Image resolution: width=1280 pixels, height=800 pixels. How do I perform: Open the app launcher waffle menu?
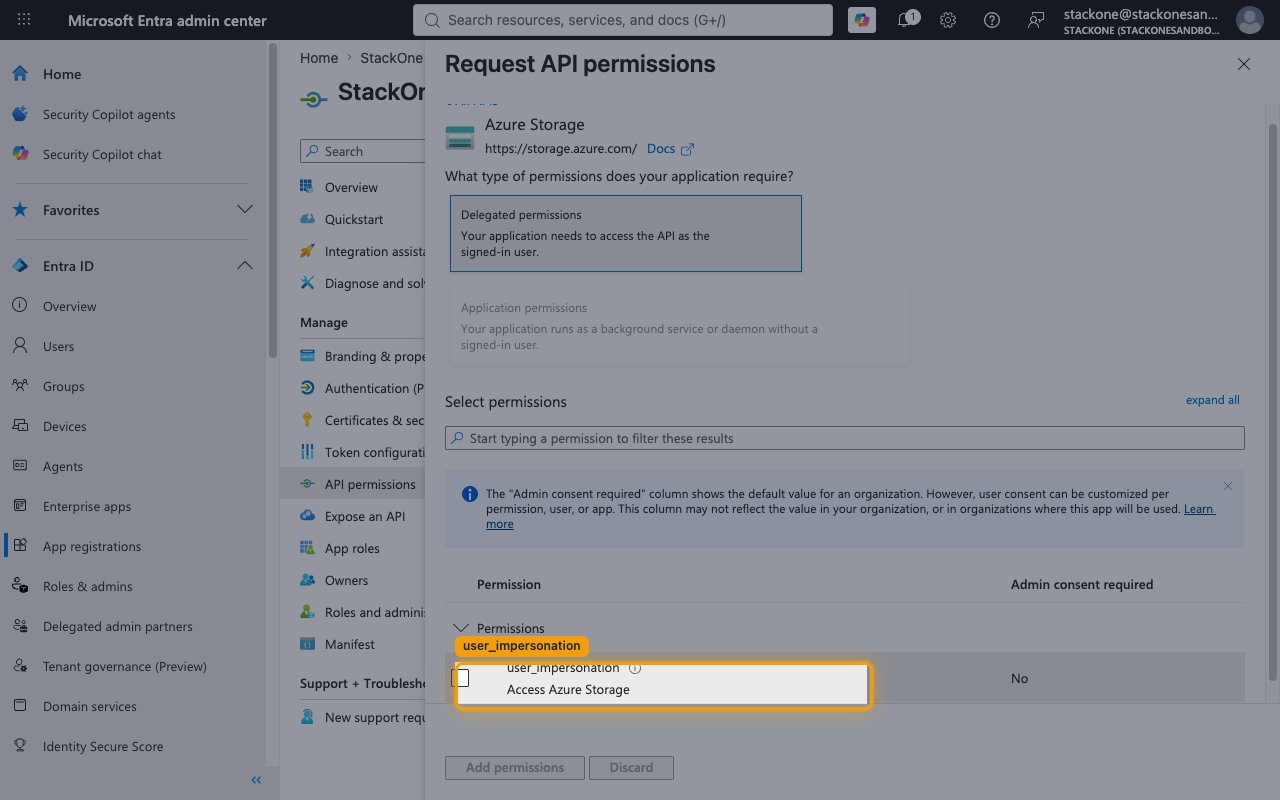tap(24, 20)
